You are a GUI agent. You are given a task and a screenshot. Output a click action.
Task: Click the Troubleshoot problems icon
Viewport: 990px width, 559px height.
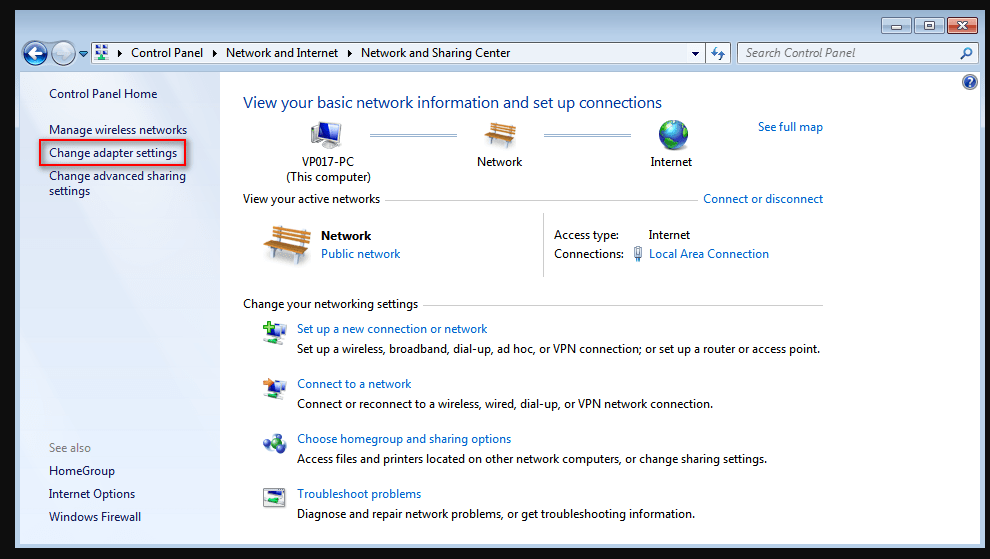click(274, 498)
